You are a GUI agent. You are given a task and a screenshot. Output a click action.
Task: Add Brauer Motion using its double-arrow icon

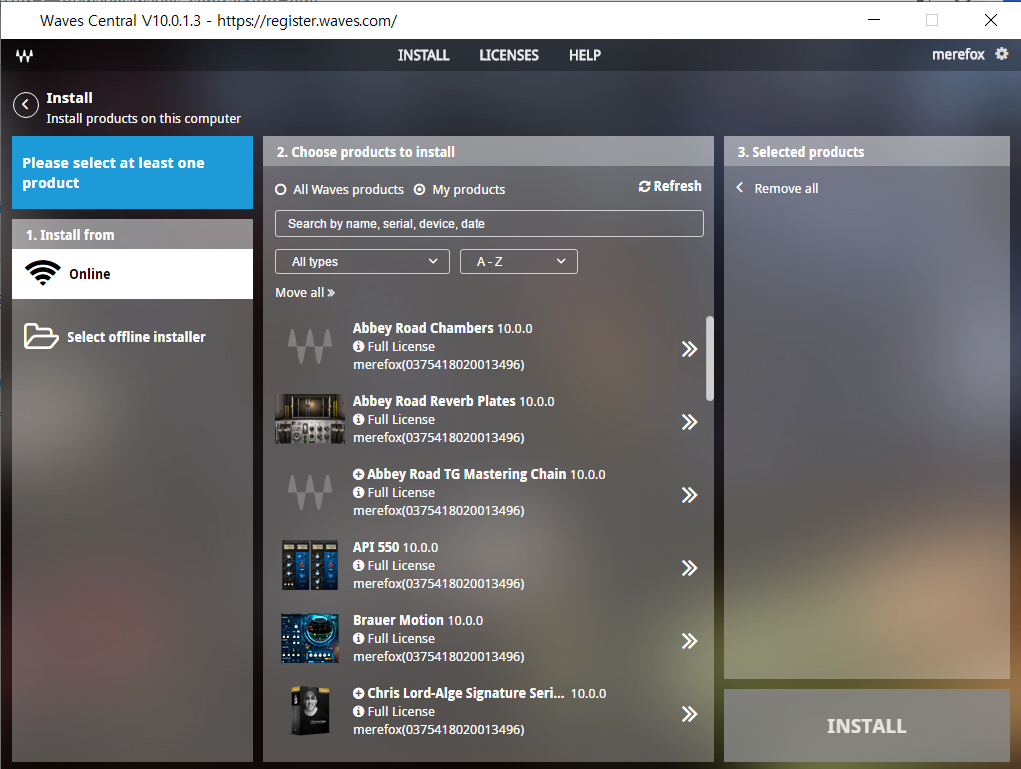[689, 641]
